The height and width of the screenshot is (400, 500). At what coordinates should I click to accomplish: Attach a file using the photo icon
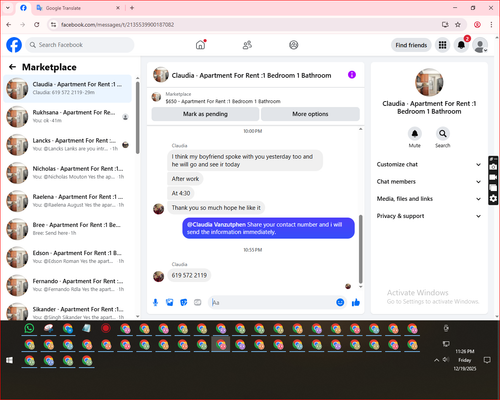point(170,302)
